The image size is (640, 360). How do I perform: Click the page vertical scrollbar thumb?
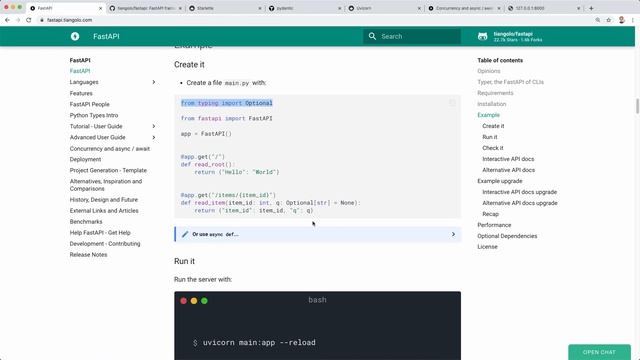tap(637, 107)
